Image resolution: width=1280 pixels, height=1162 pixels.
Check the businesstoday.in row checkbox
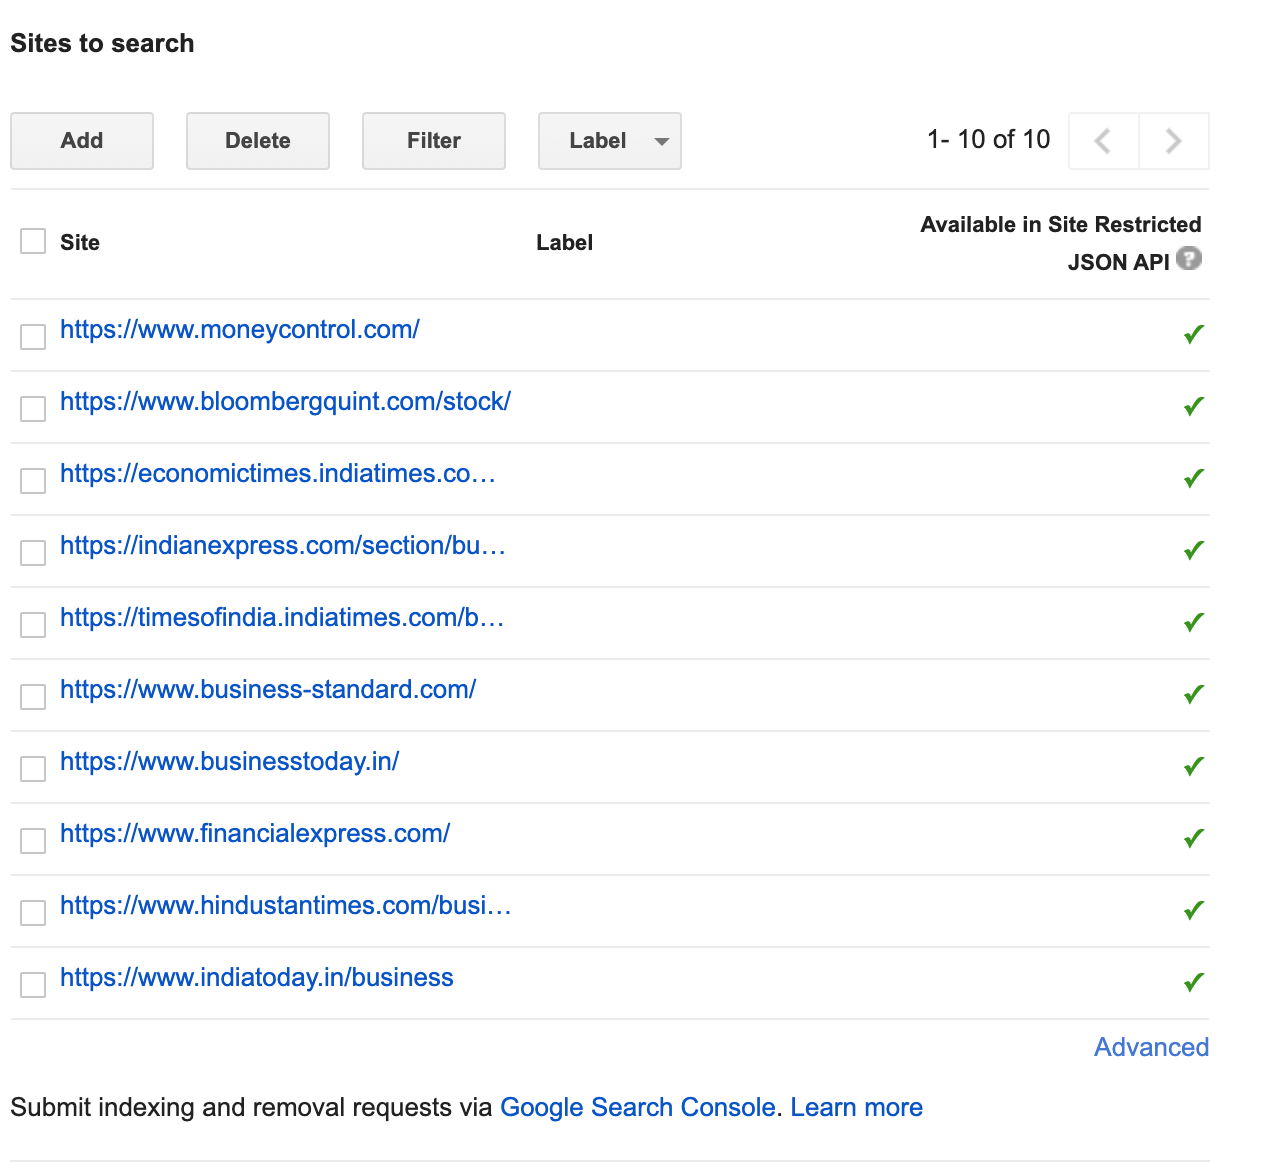(33, 769)
